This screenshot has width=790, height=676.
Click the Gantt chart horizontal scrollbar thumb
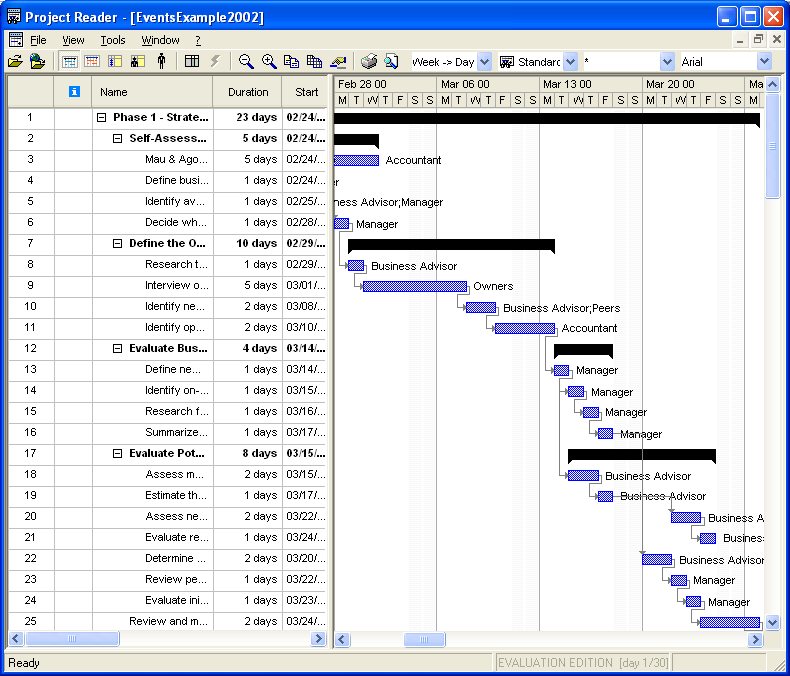(x=424, y=639)
